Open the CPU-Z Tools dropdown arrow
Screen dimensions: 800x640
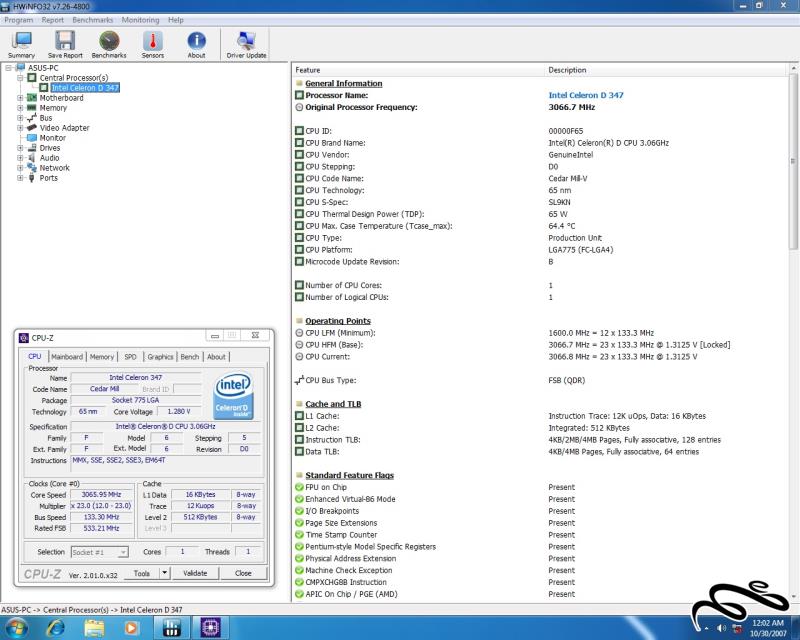(x=164, y=573)
